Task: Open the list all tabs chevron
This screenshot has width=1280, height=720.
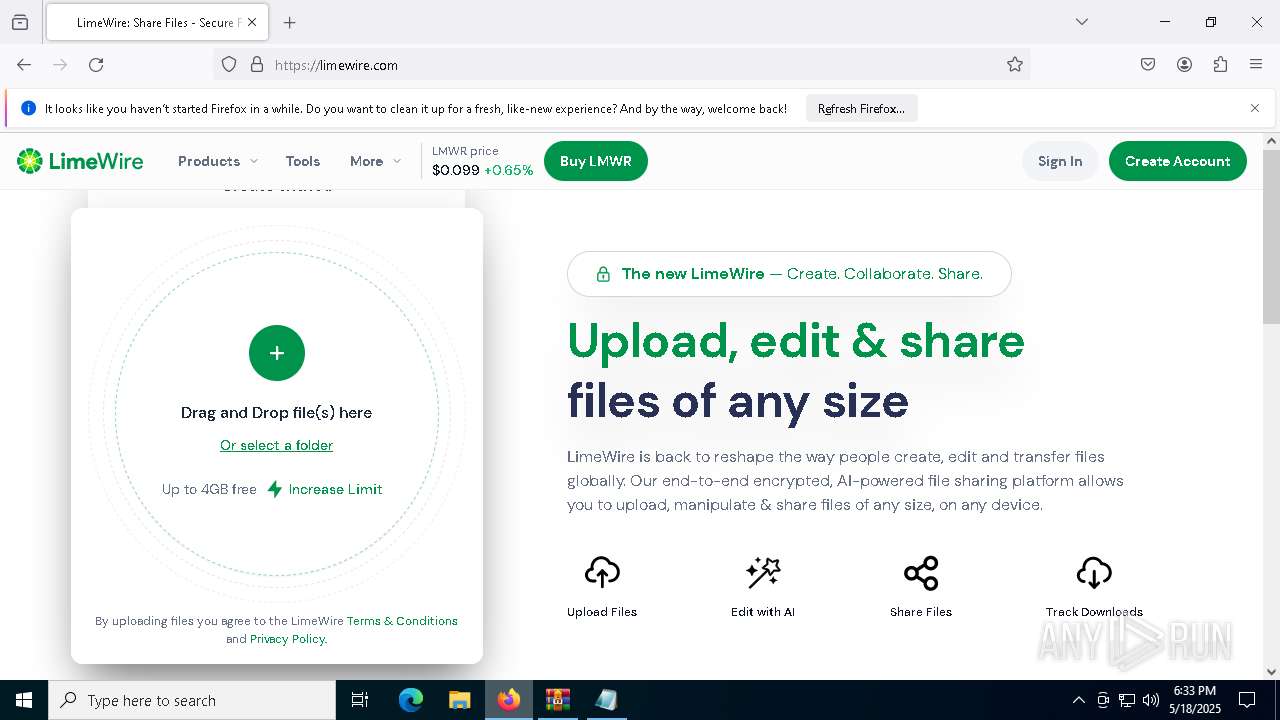Action: [1082, 22]
